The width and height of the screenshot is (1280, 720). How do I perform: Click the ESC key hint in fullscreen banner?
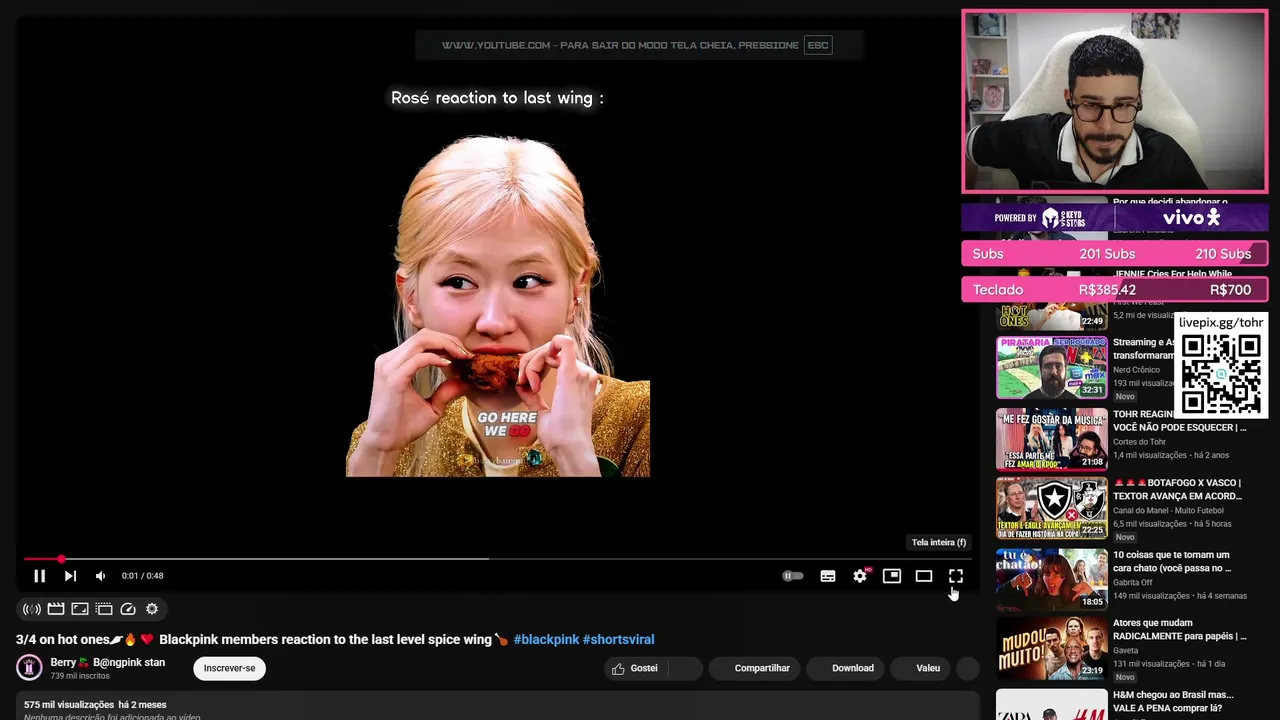818,45
